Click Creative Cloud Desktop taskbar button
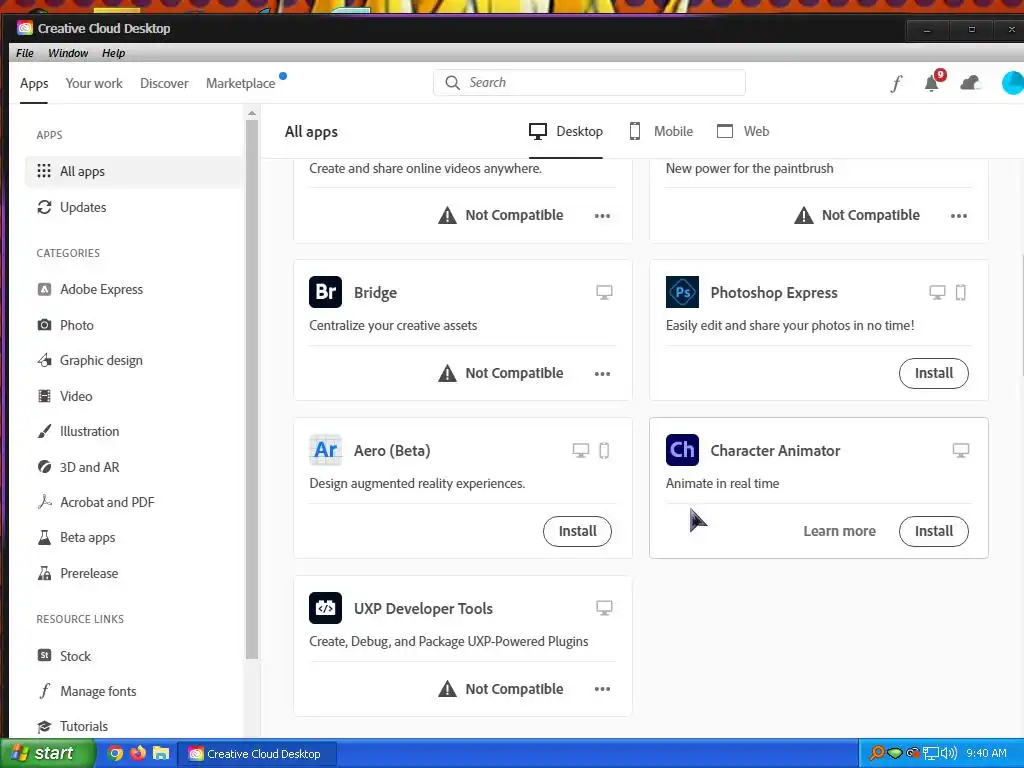 pyautogui.click(x=257, y=754)
